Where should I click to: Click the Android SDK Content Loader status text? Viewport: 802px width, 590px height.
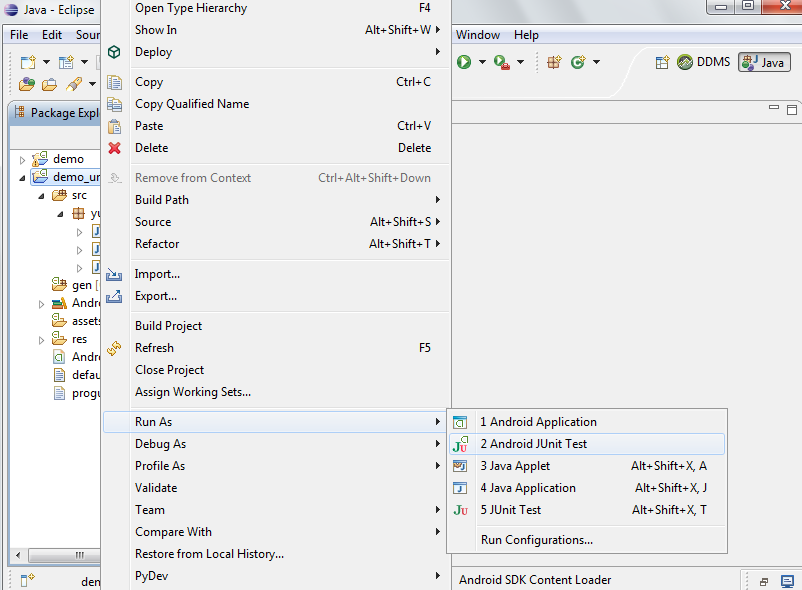[x=534, y=580]
